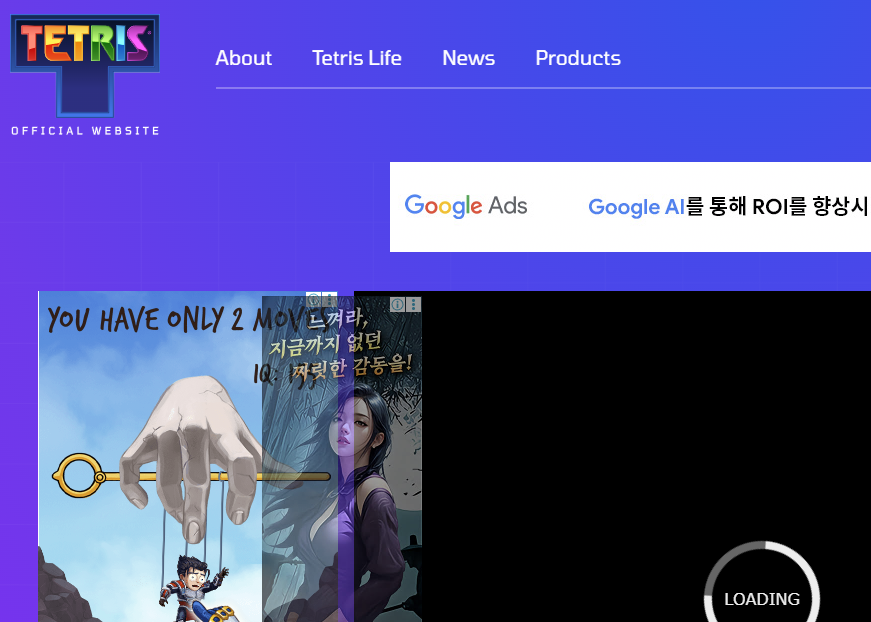Open the Google AI ROI banner text

click(x=728, y=207)
